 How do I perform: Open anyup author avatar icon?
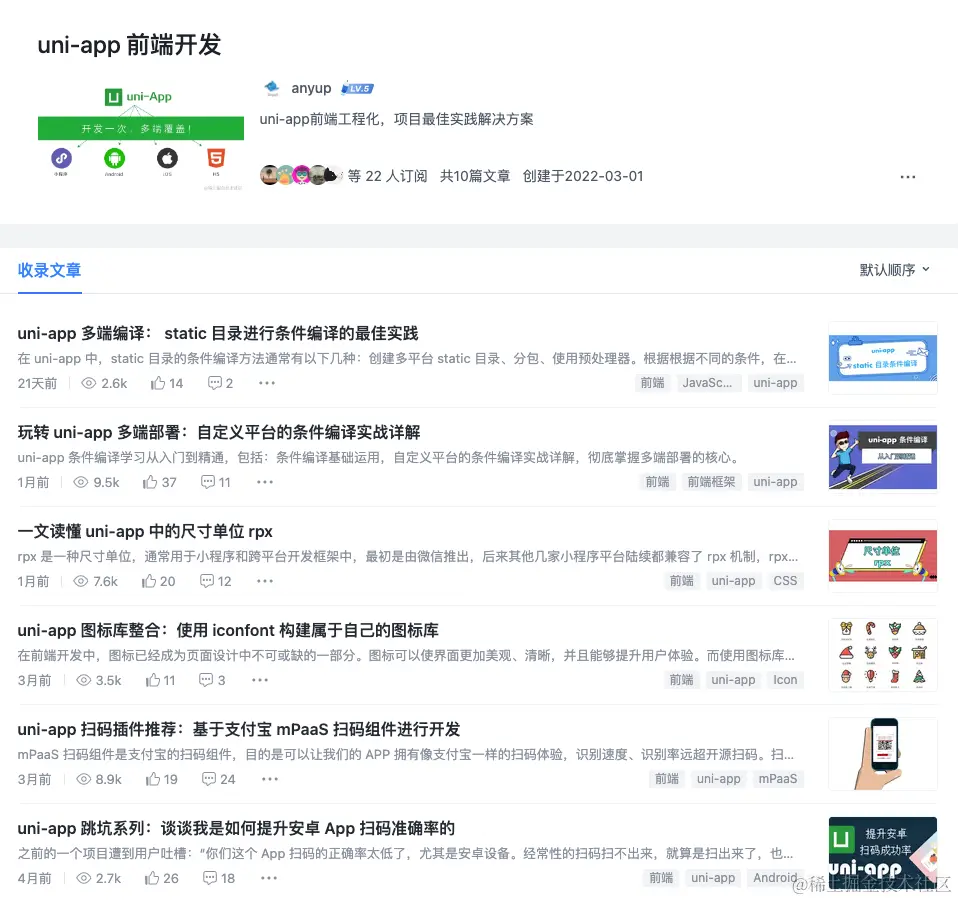[x=272, y=89]
